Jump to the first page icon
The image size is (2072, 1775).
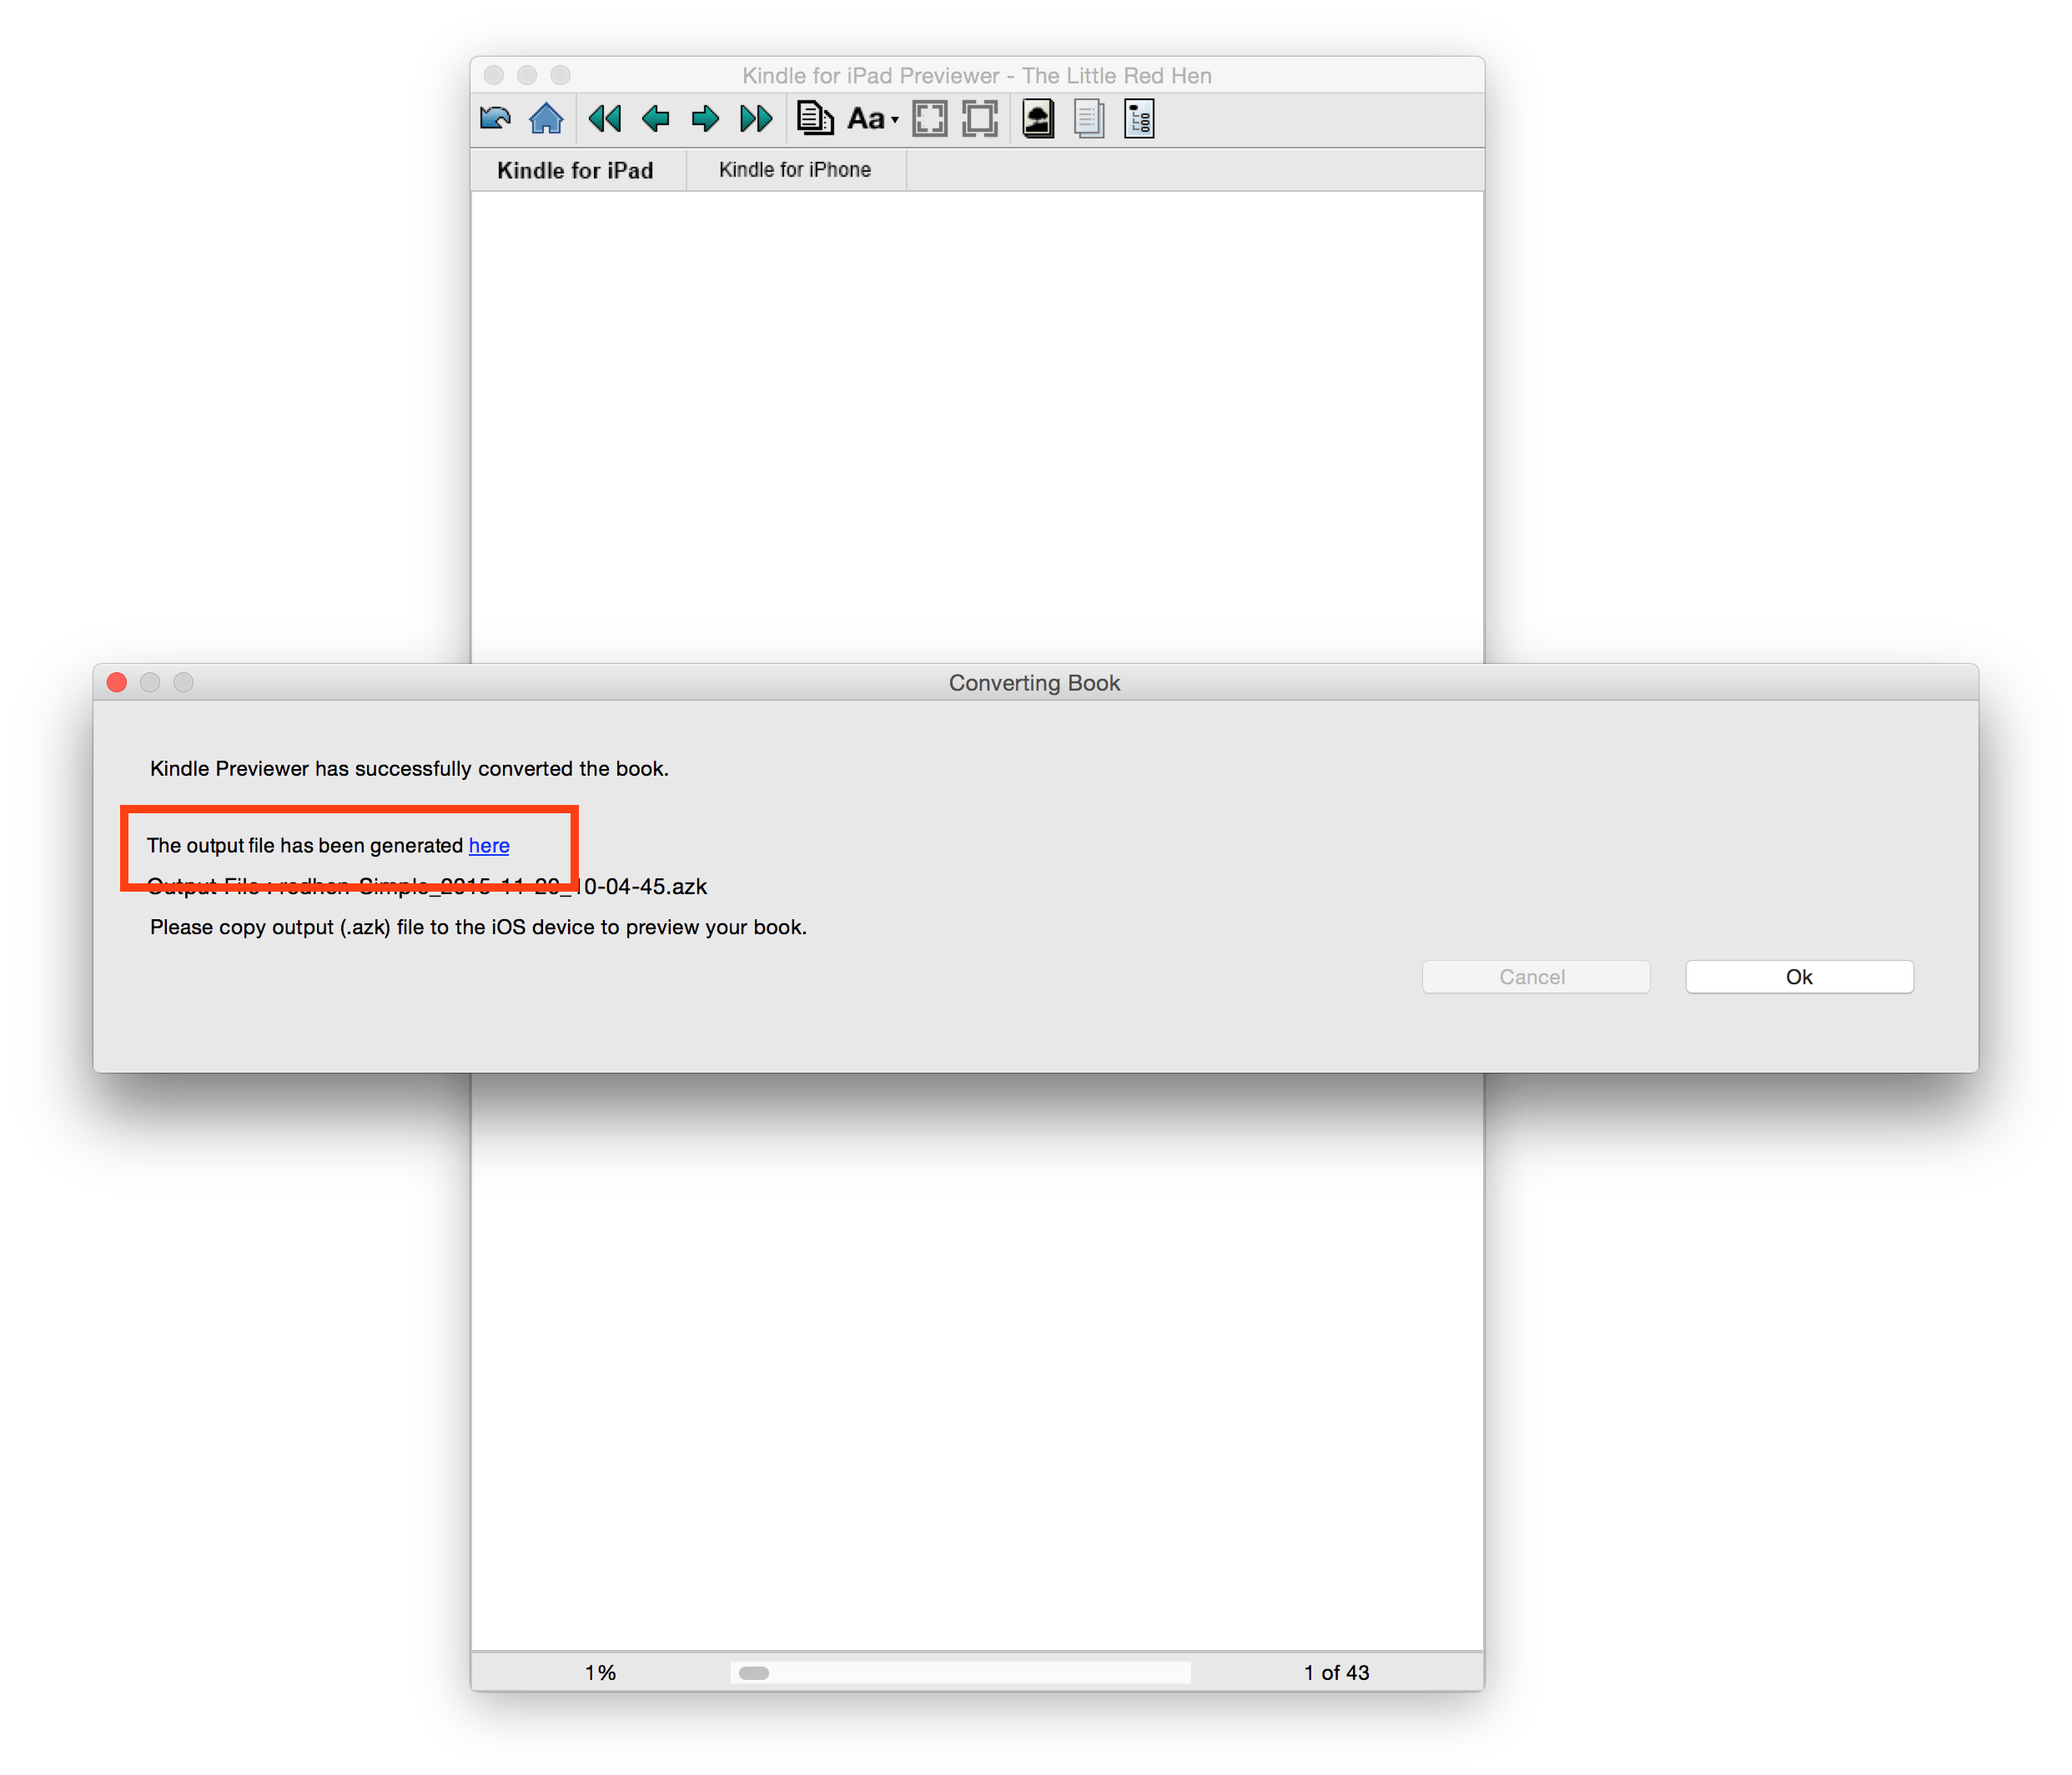click(x=604, y=118)
